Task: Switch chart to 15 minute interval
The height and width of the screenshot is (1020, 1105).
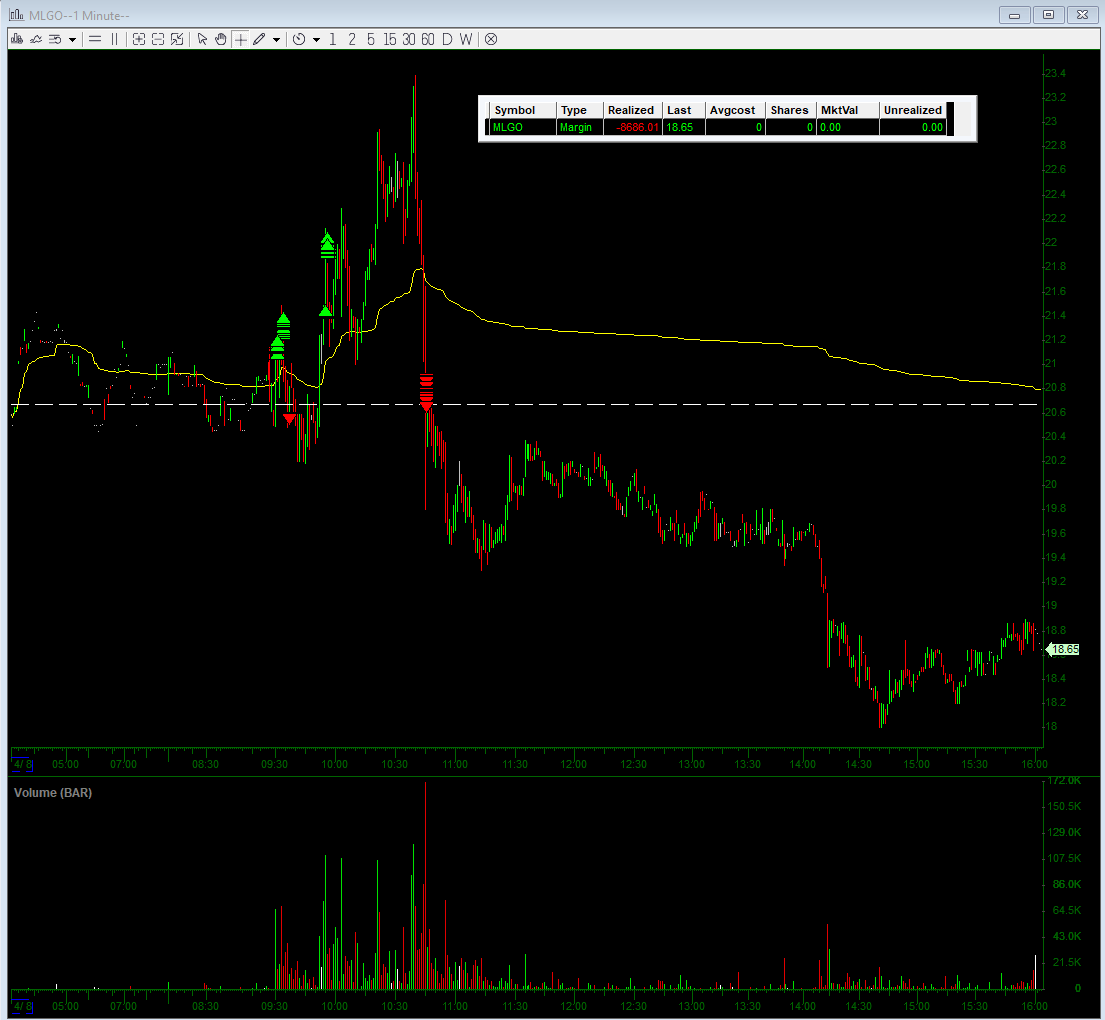Action: click(x=390, y=39)
